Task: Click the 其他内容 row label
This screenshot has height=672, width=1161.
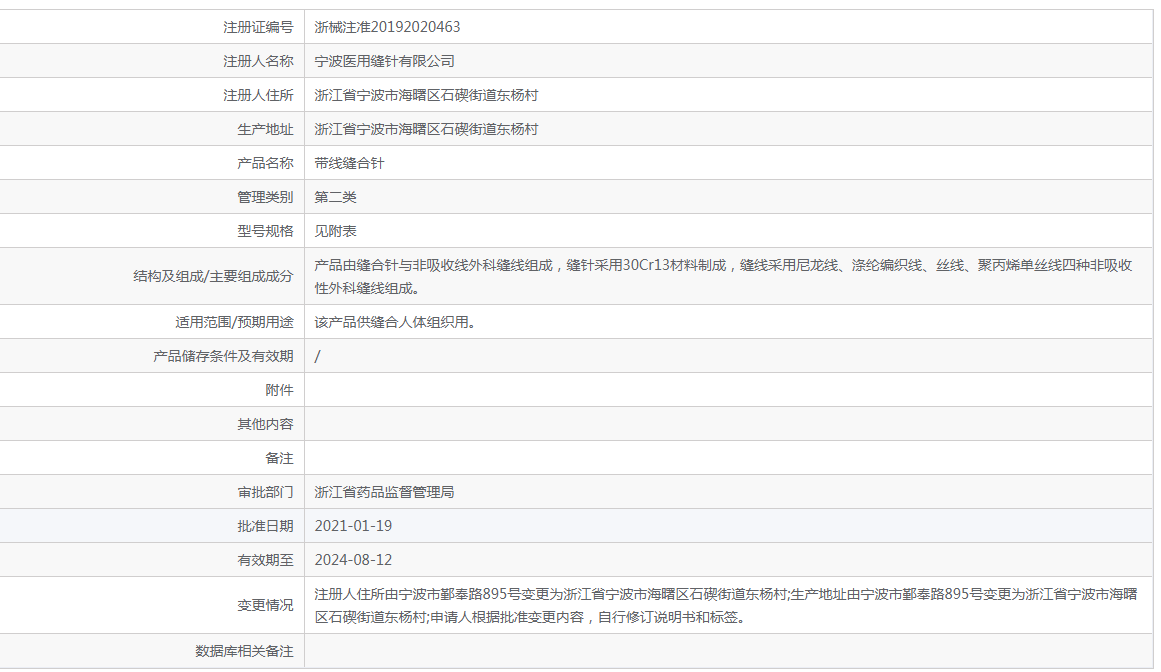Action: tap(265, 424)
